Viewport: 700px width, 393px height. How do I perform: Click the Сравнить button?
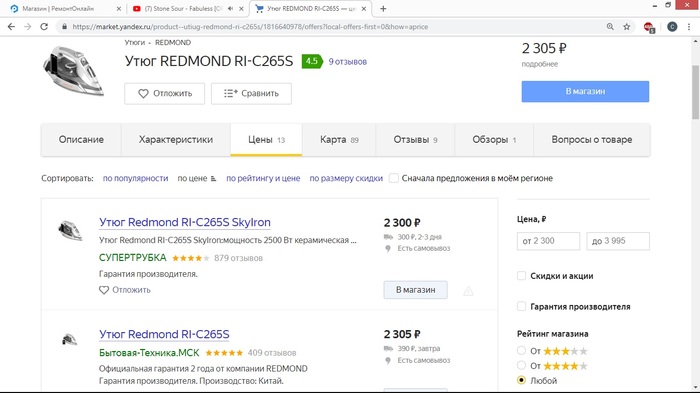click(251, 93)
